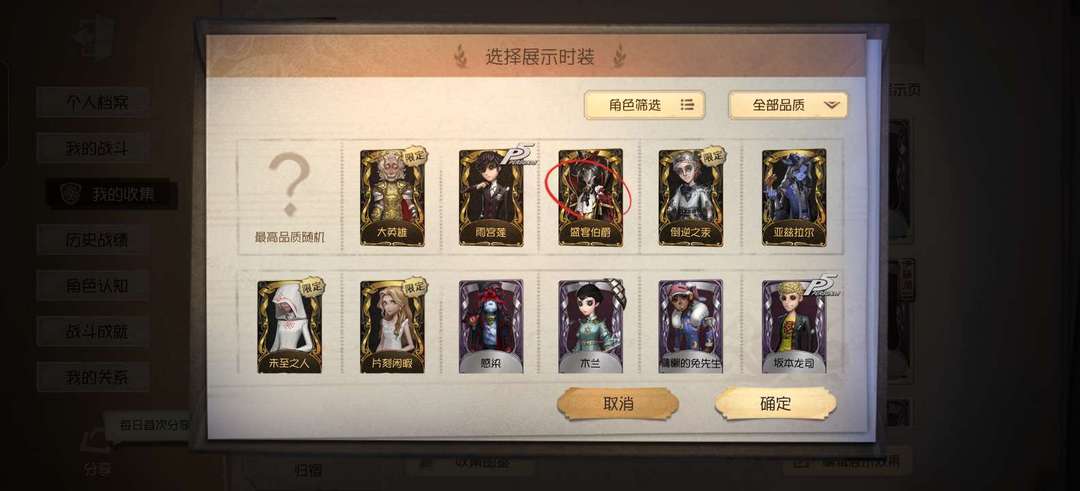The width and height of the screenshot is (1080, 491).
Task: Select the 倒逆之汞 limited costume
Action: [x=690, y=197]
